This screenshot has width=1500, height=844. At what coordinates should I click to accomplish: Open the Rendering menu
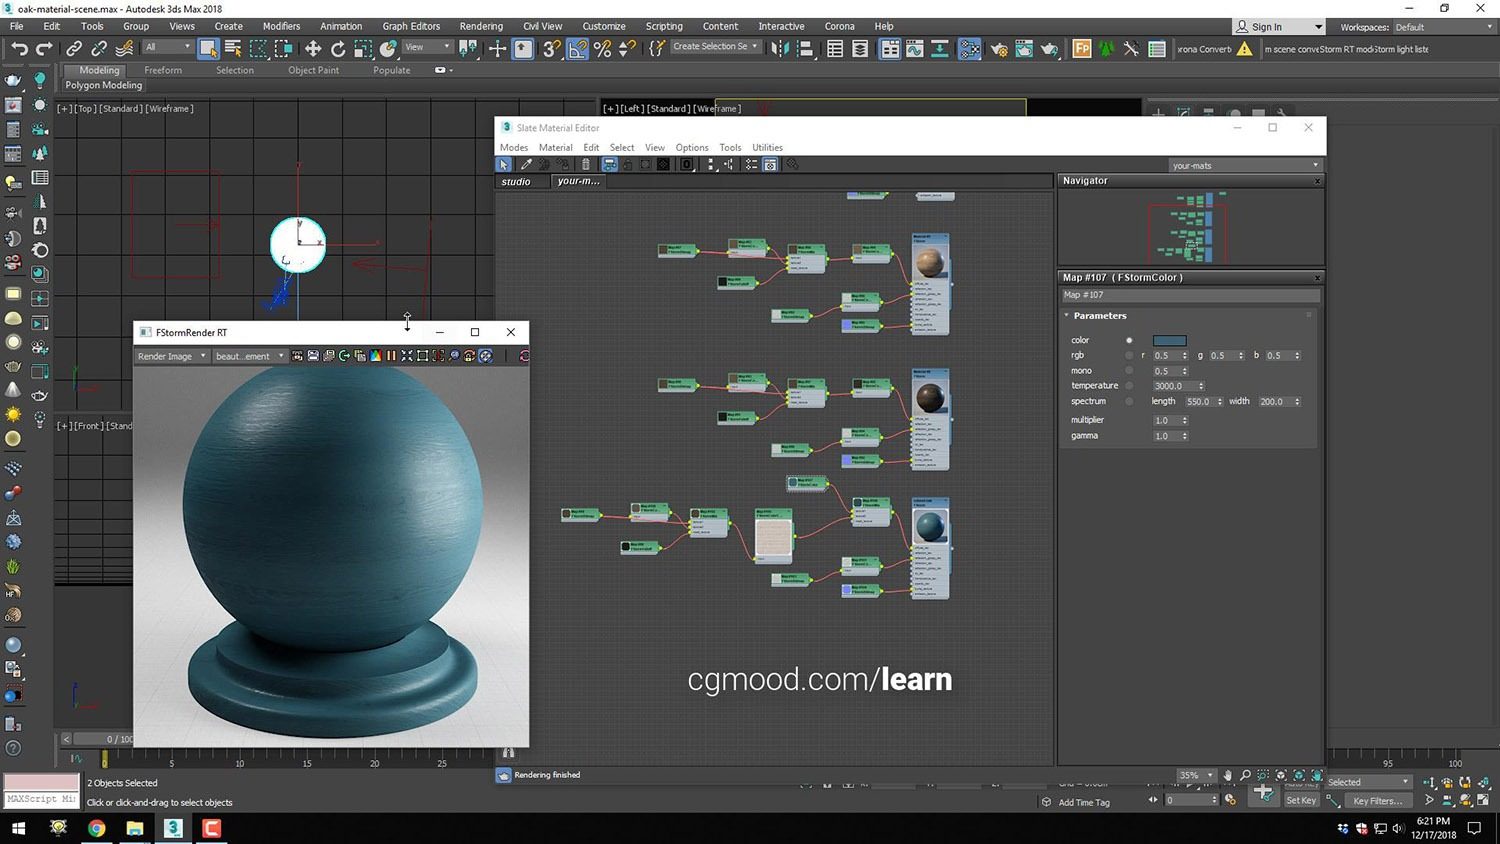tap(481, 26)
